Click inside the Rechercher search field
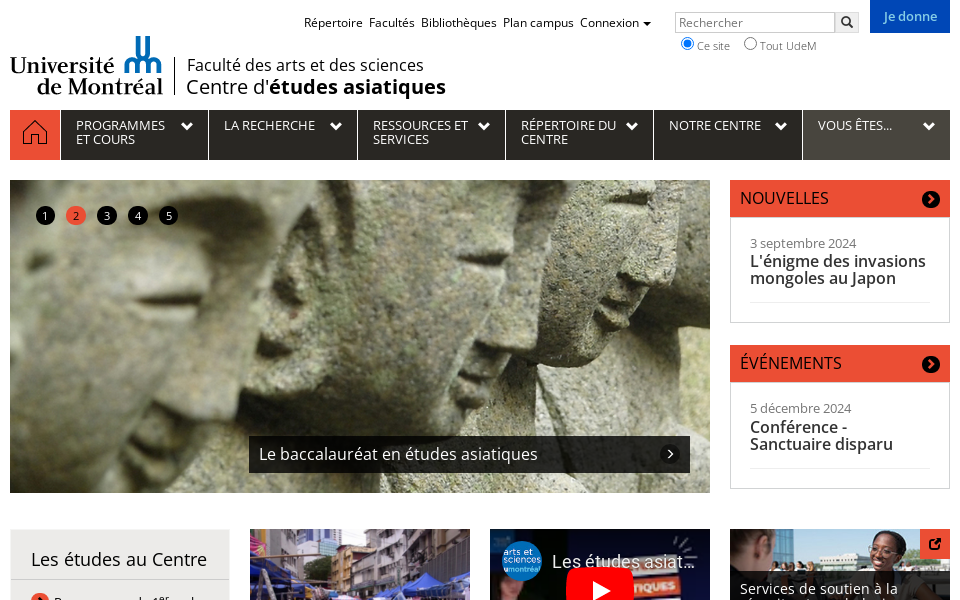Screen dimensions: 960x600 click(754, 22)
